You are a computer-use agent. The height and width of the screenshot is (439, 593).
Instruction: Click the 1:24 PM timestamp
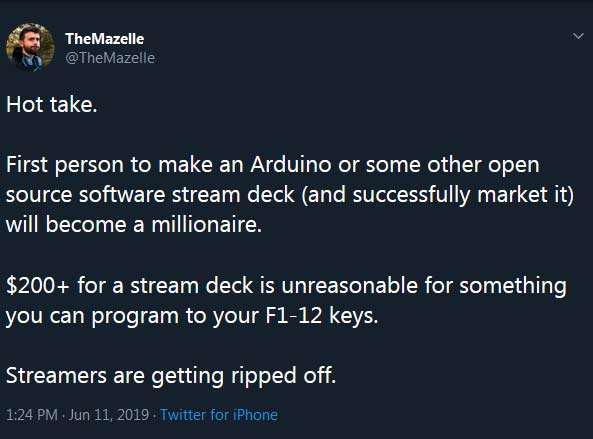click(x=32, y=415)
